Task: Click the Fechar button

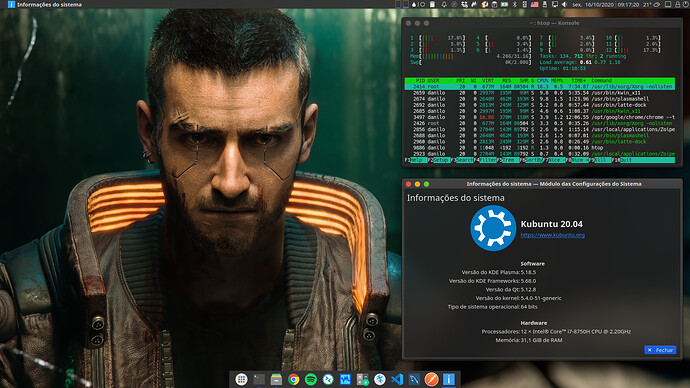Action: (661, 350)
